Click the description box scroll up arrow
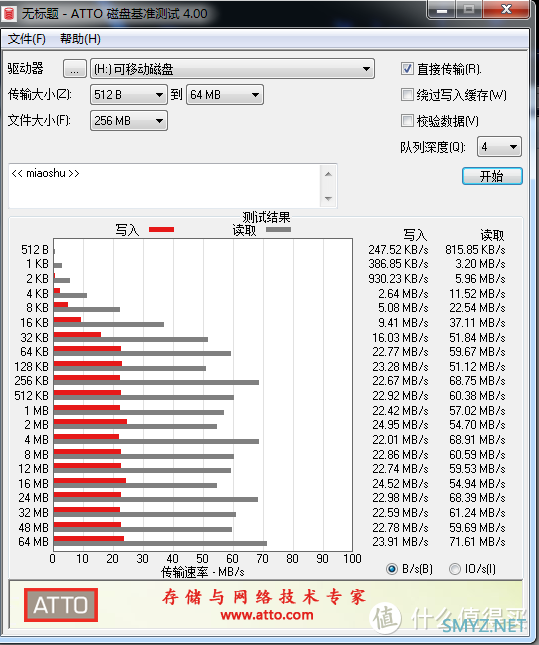539x645 pixels. coord(328,174)
